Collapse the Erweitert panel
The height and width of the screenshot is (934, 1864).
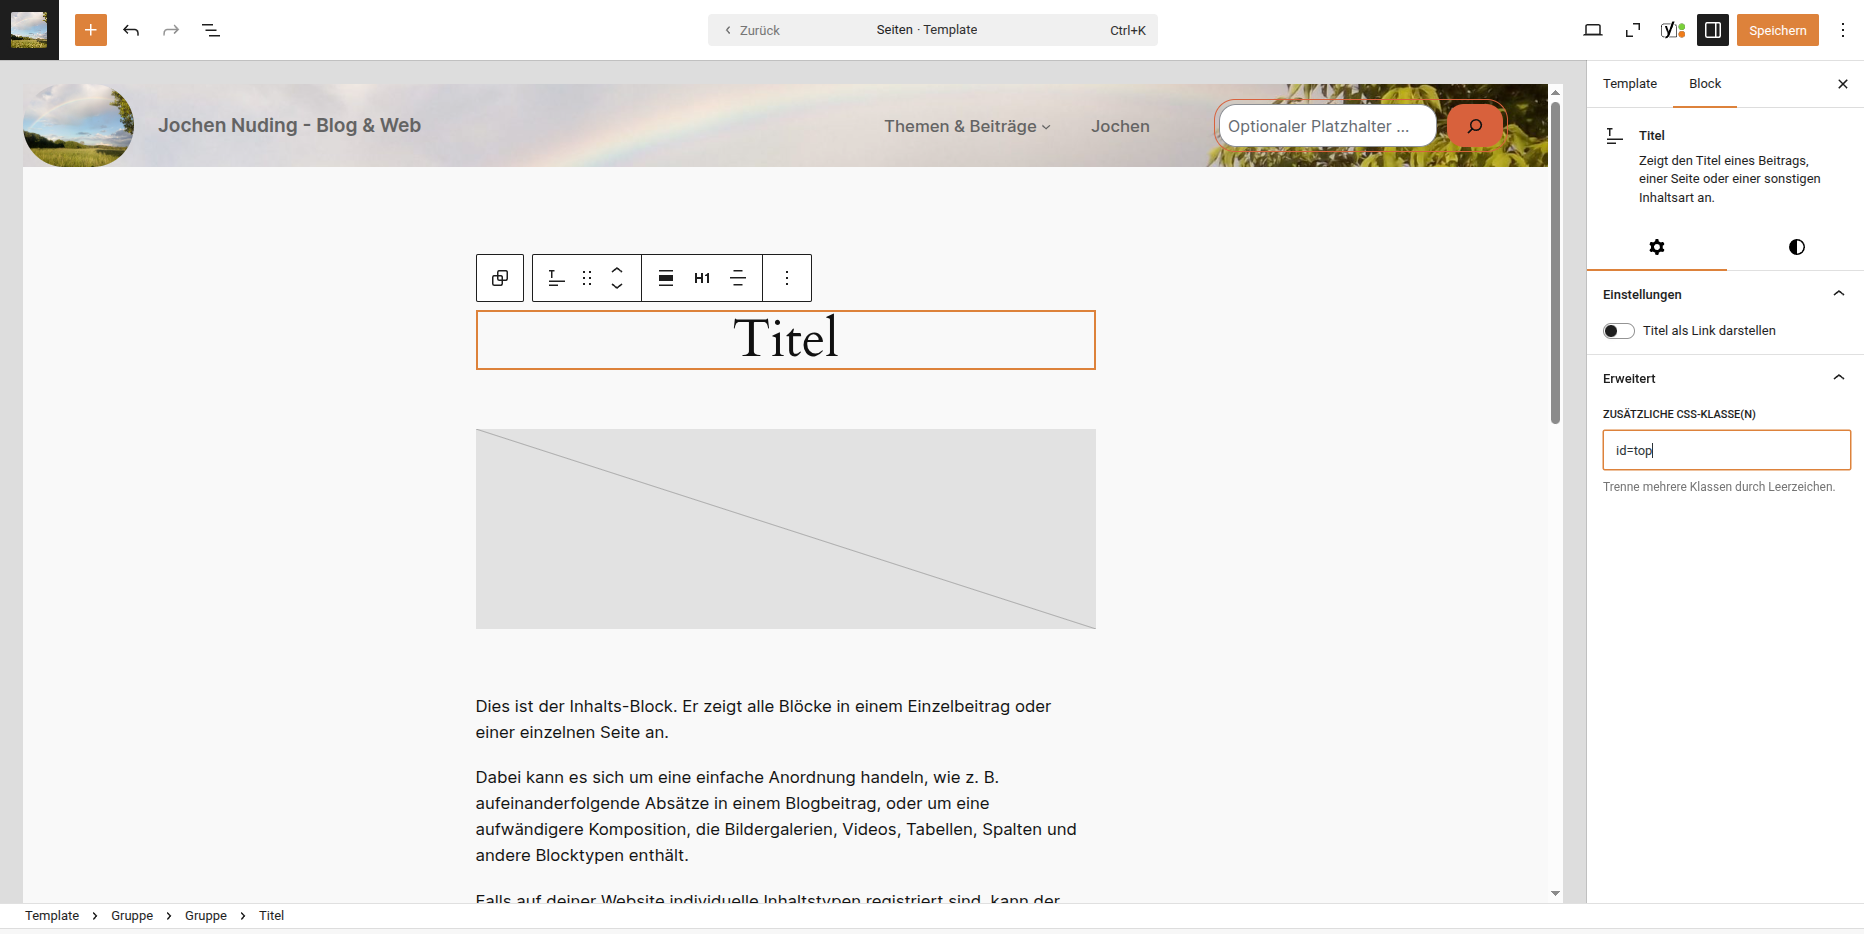click(x=1838, y=378)
